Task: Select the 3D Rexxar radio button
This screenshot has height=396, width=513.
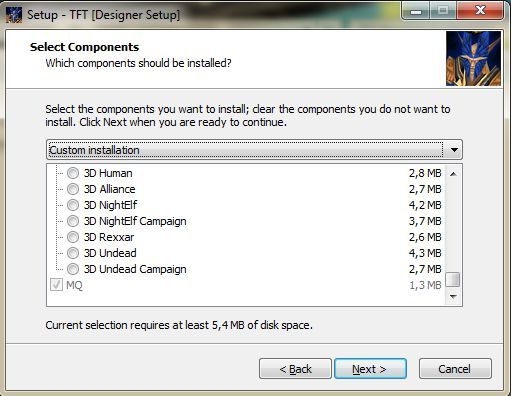Action: 73,237
